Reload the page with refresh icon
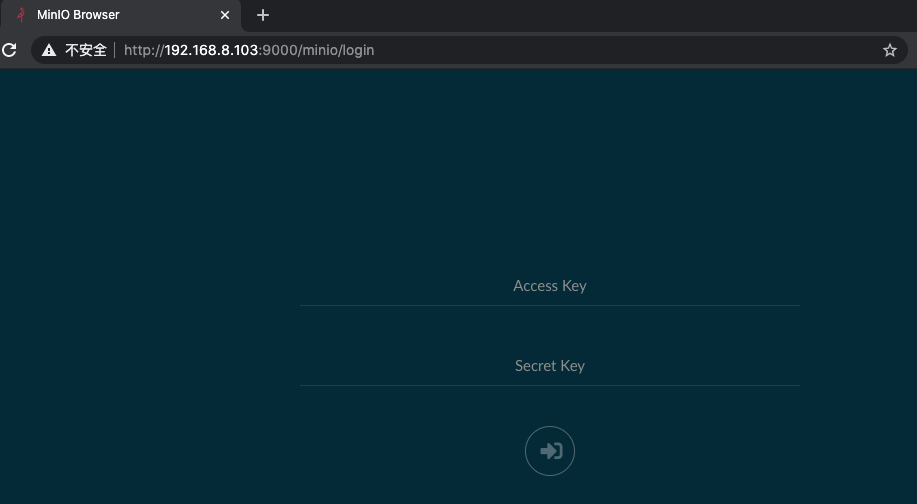Image resolution: width=917 pixels, height=504 pixels. [x=9, y=50]
